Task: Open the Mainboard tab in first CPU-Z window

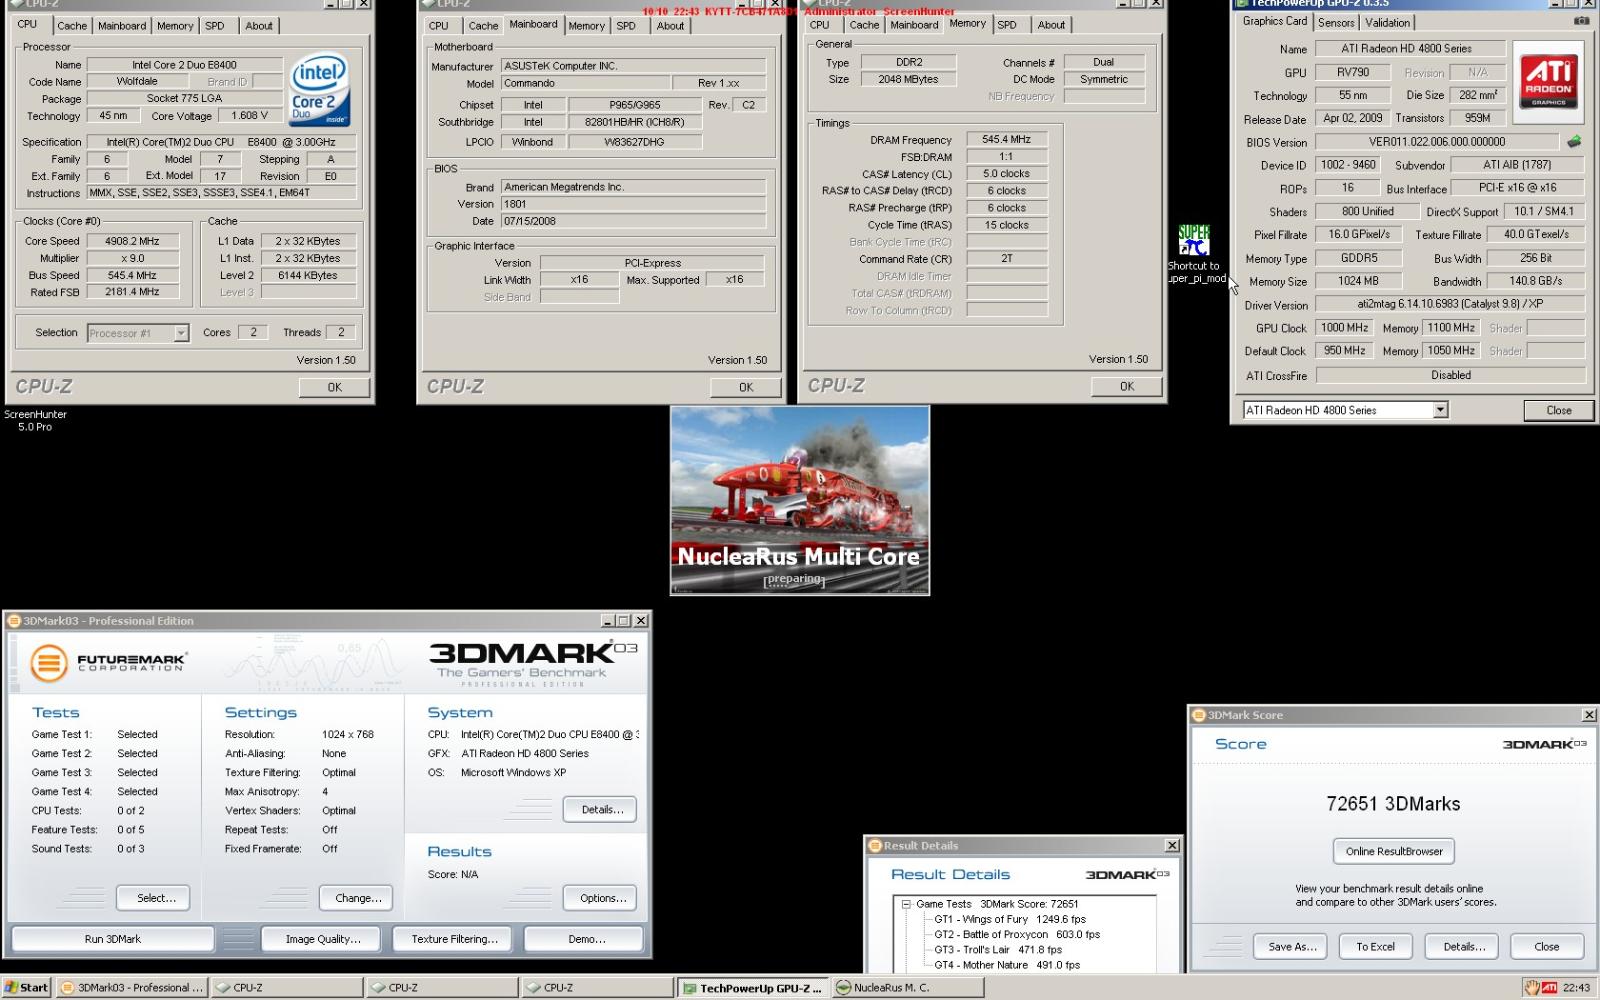Action: tap(122, 26)
